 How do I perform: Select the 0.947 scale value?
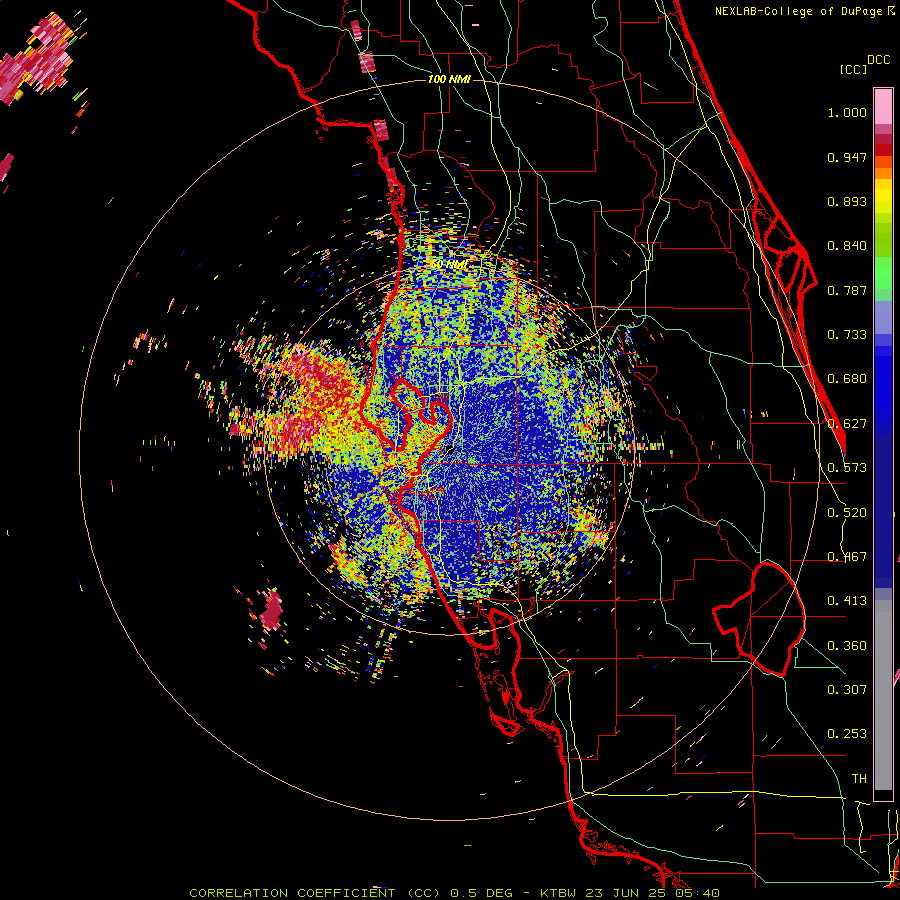(x=847, y=157)
